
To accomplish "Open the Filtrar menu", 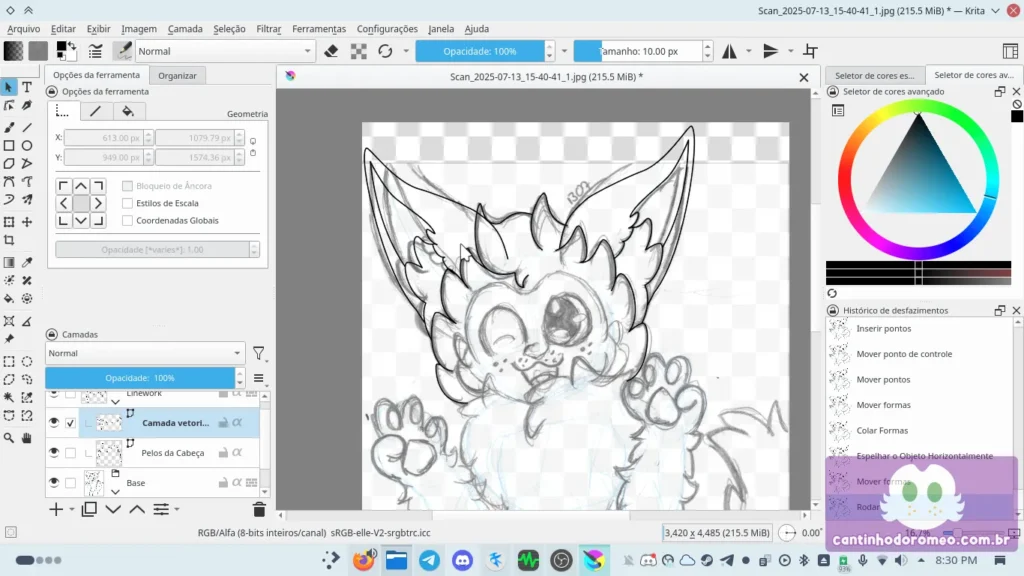I will (268, 29).
